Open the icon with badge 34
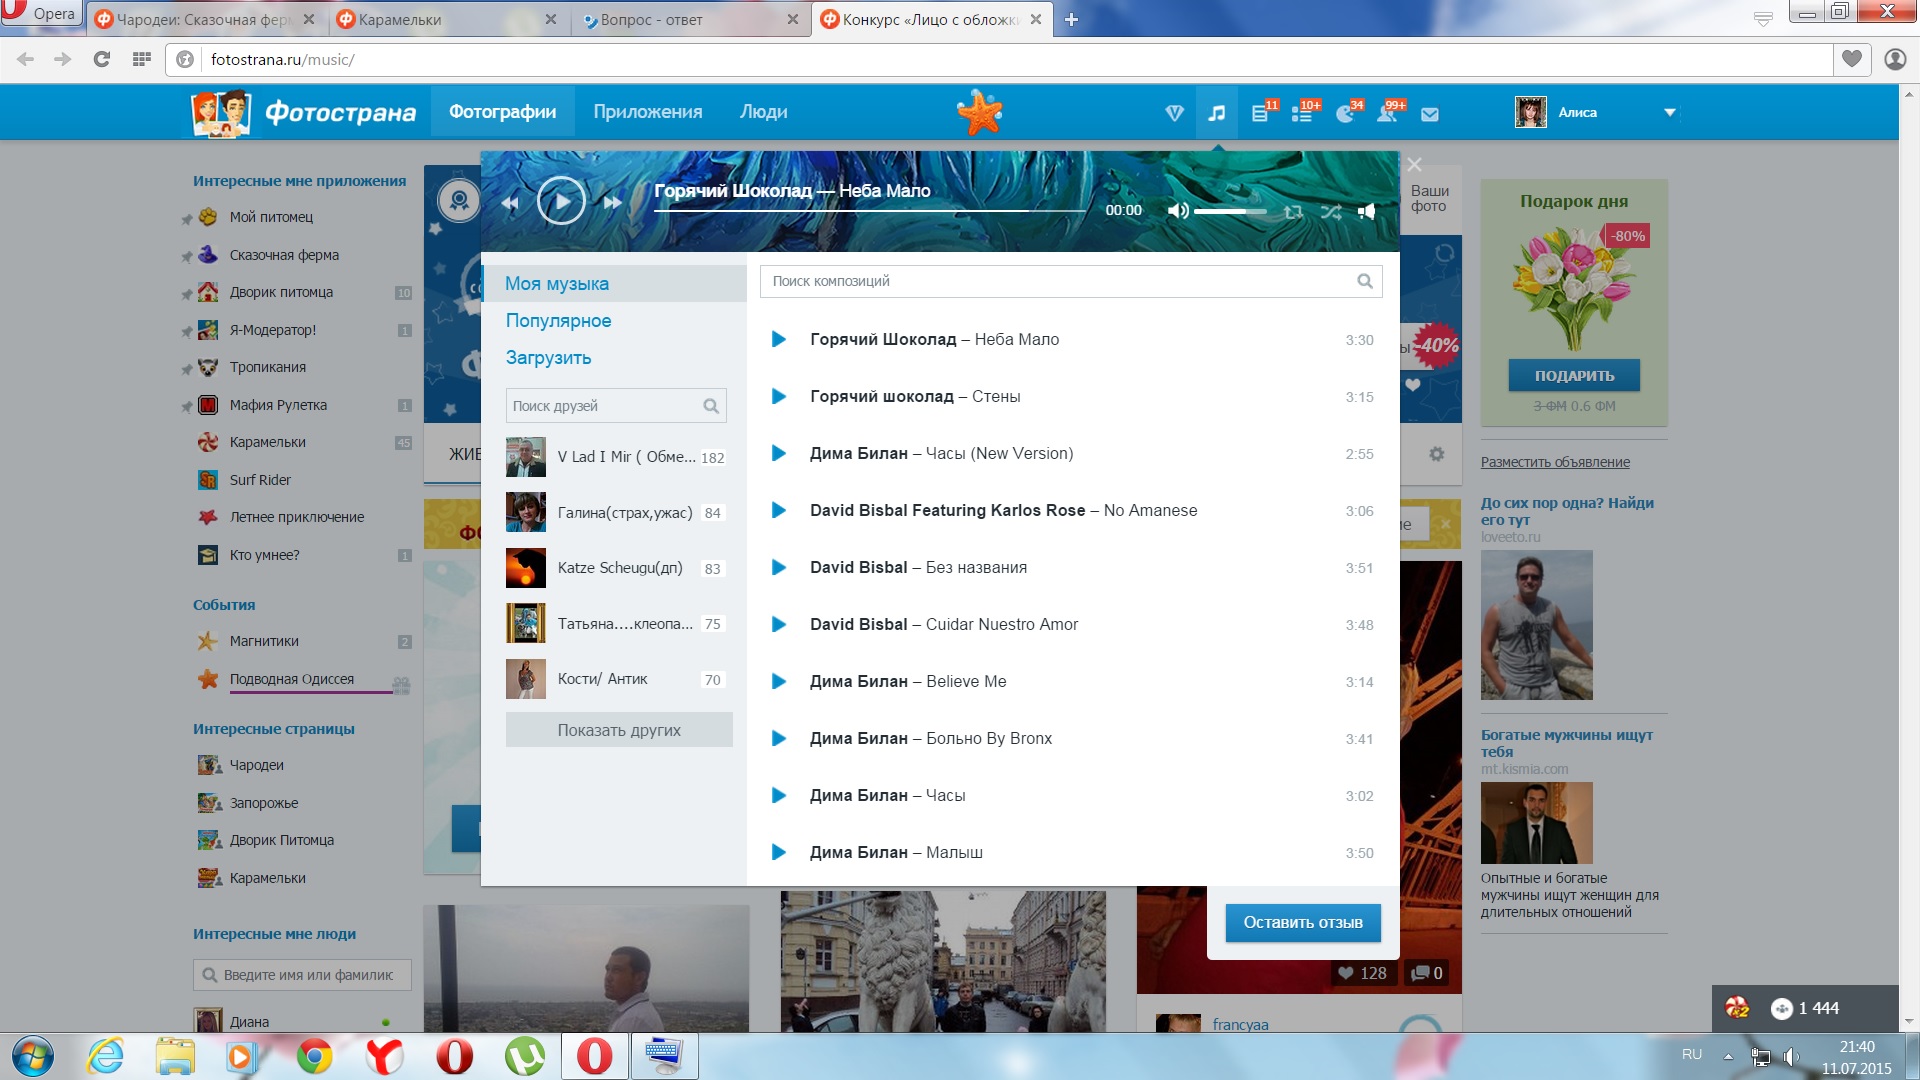Screen dimensions: 1920x1080 [1348, 112]
